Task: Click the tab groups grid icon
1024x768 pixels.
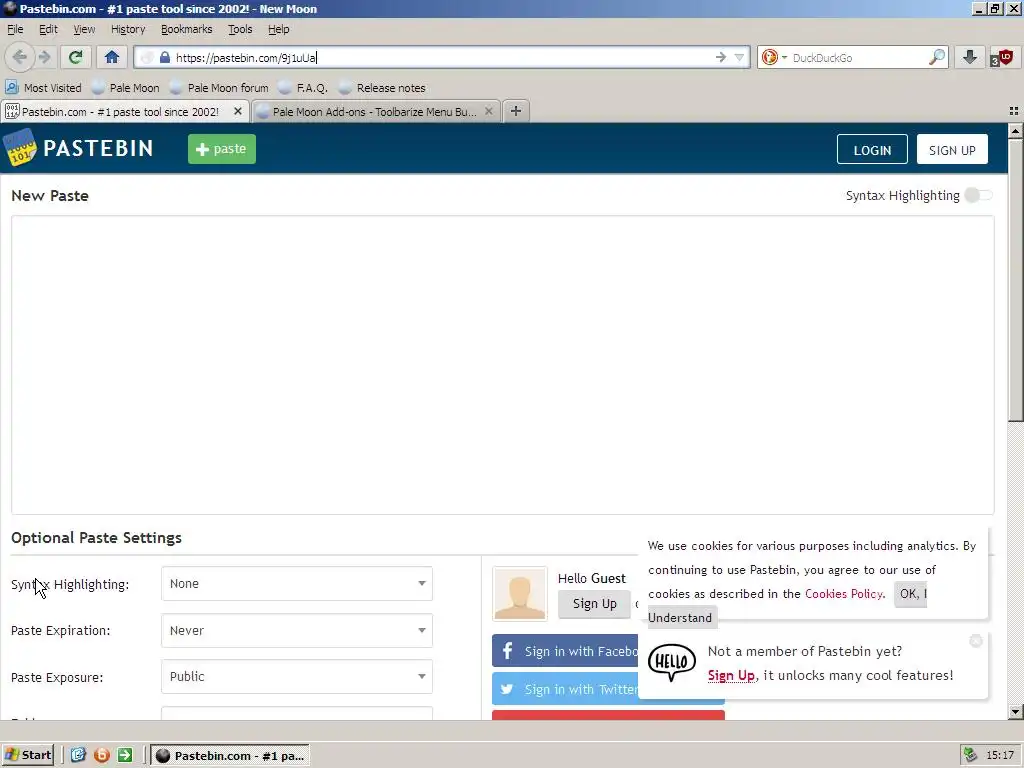Action: 1014,111
